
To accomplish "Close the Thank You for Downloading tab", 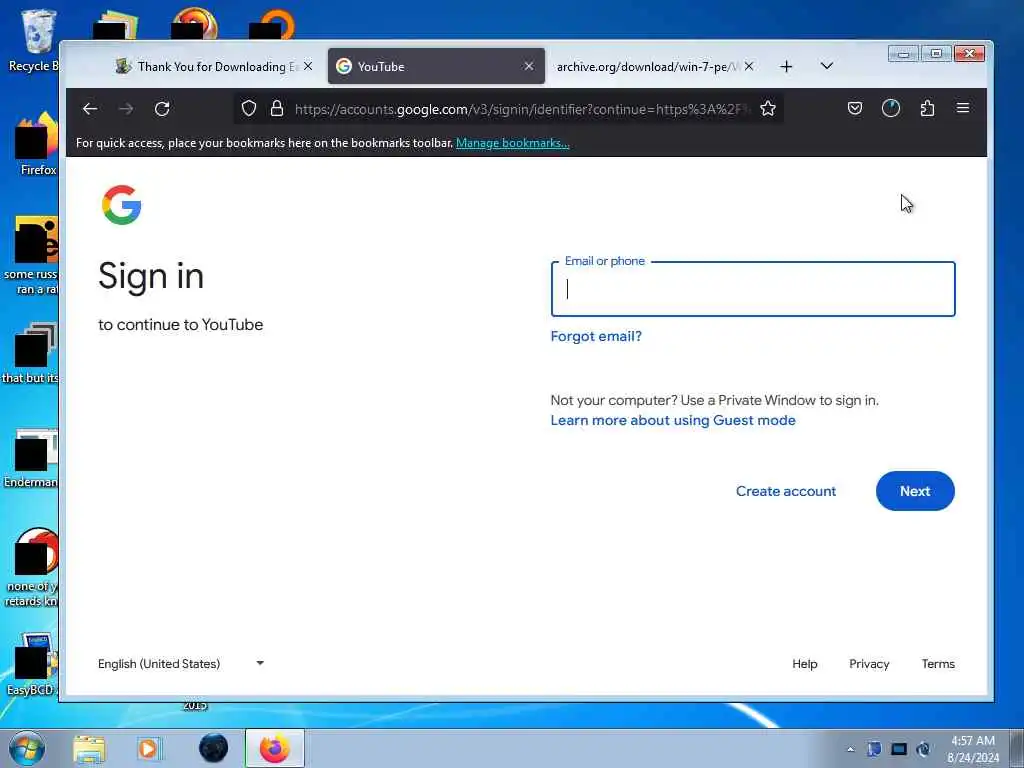I will point(308,66).
